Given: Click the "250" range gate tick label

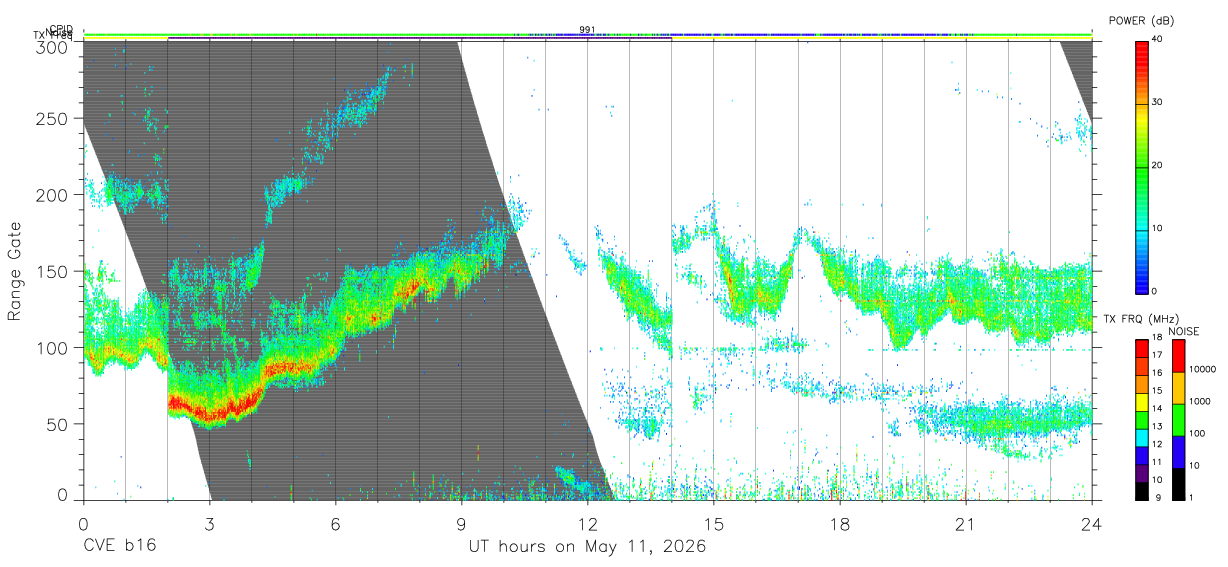Looking at the screenshot, I should (53, 118).
